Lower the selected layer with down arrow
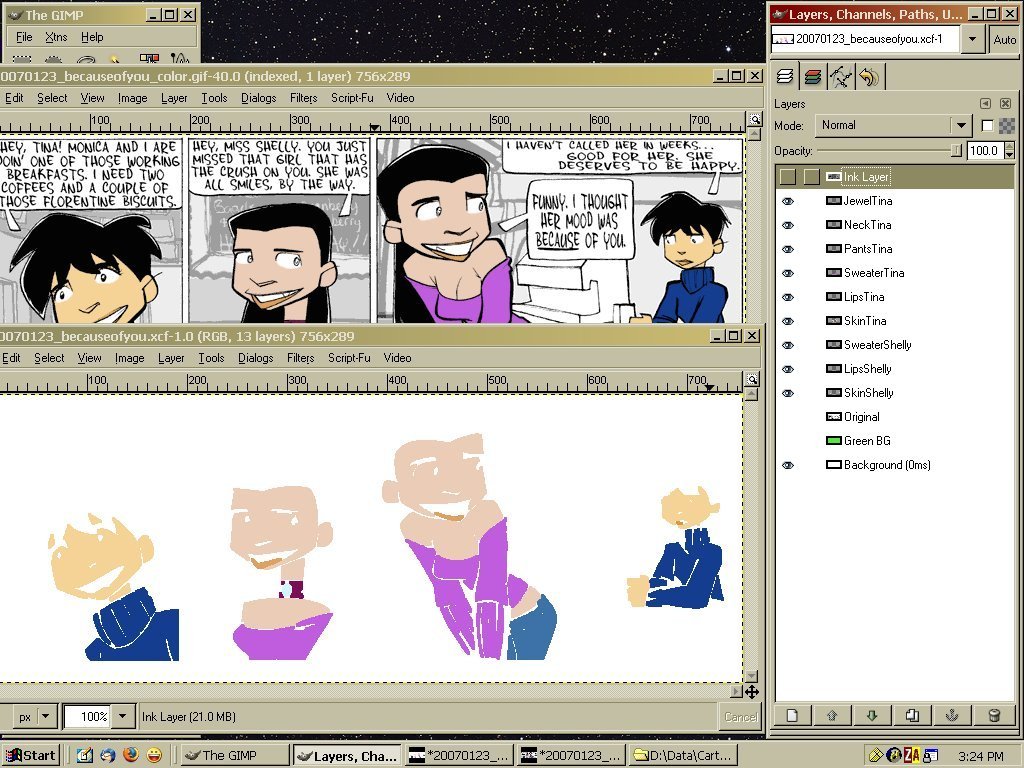This screenshot has width=1024, height=768. pyautogui.click(x=872, y=715)
